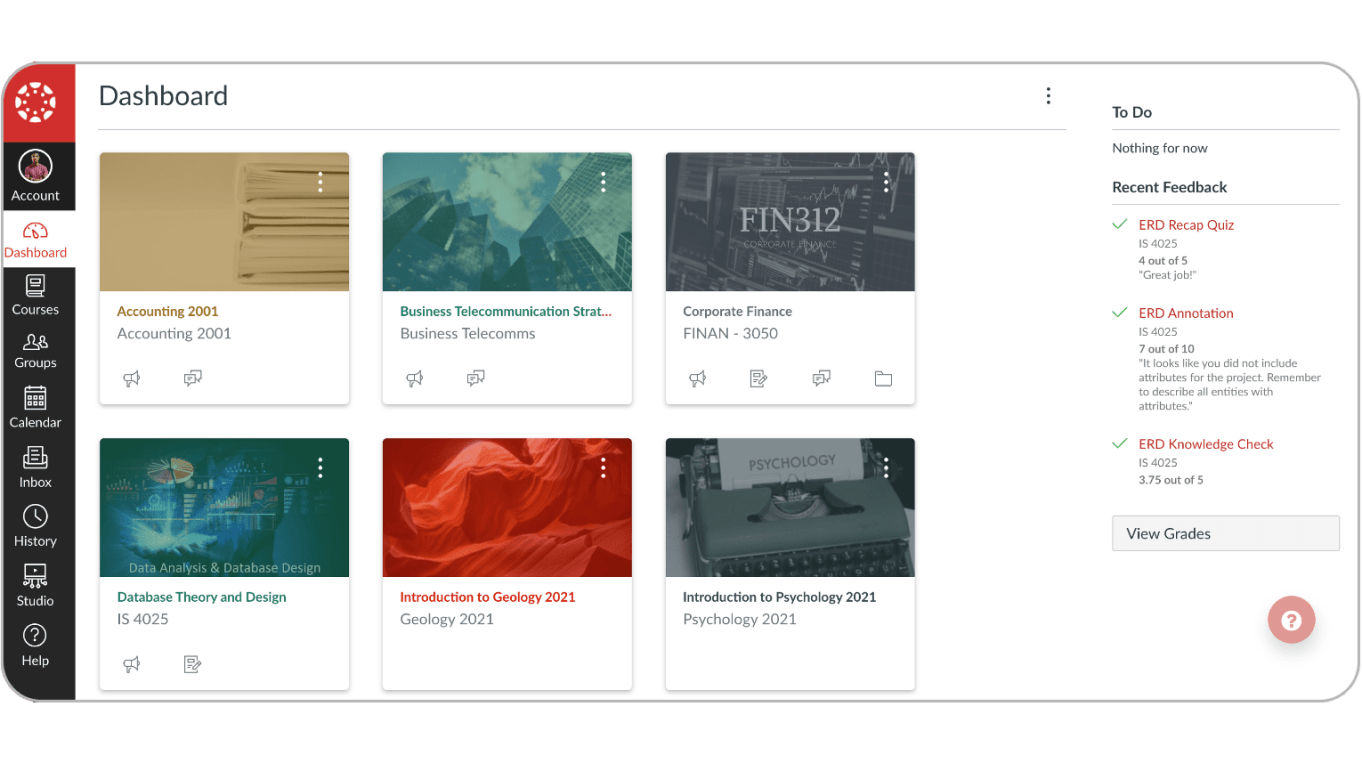This screenshot has height=764, width=1362.
Task: Open Courses in the global navigation
Action: tap(36, 295)
